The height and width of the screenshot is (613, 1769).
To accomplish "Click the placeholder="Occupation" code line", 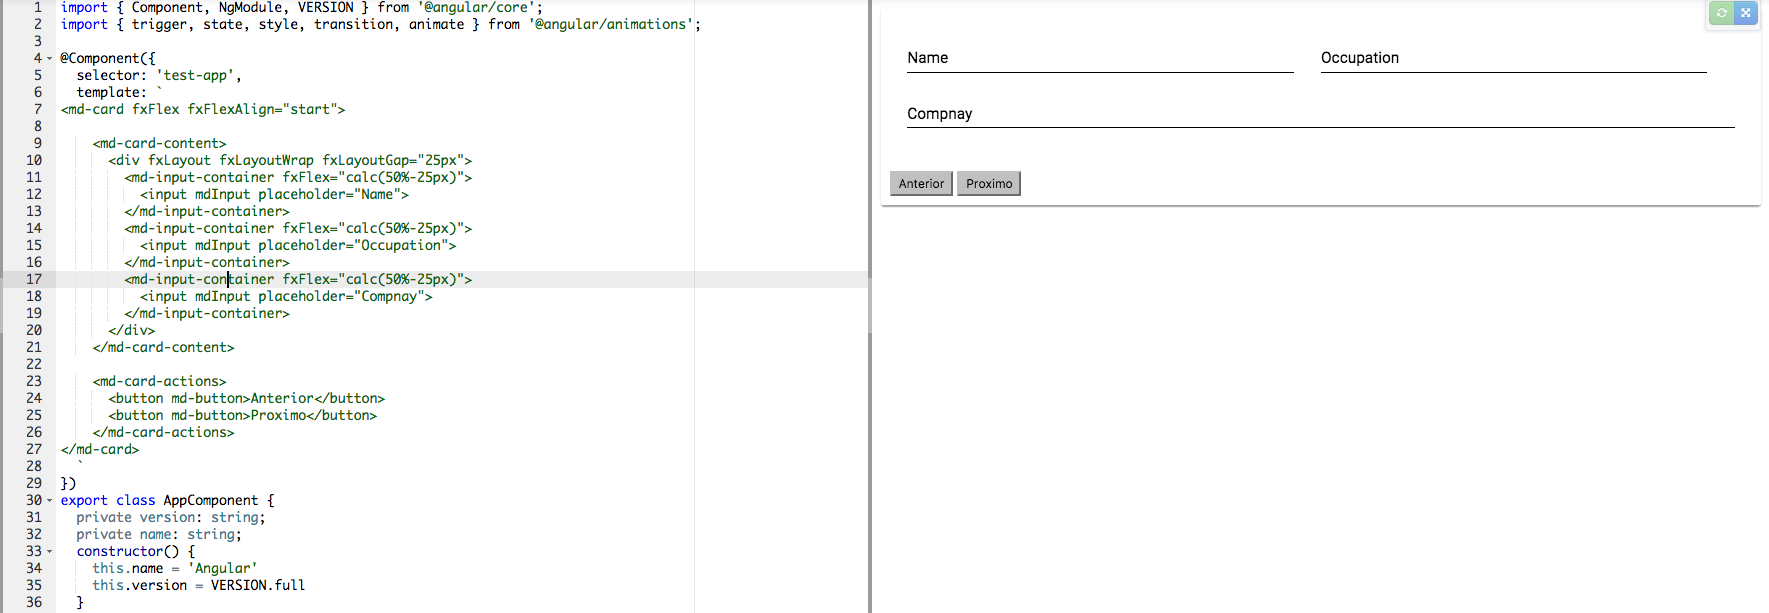I will 298,245.
